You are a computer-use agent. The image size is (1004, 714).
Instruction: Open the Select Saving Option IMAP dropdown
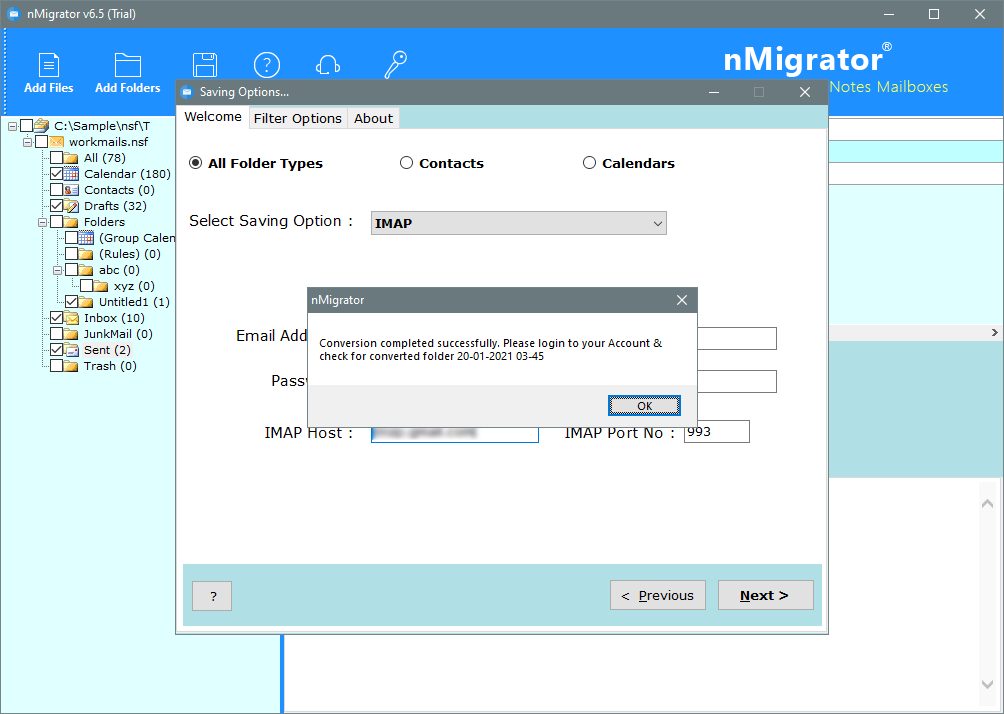pos(519,223)
